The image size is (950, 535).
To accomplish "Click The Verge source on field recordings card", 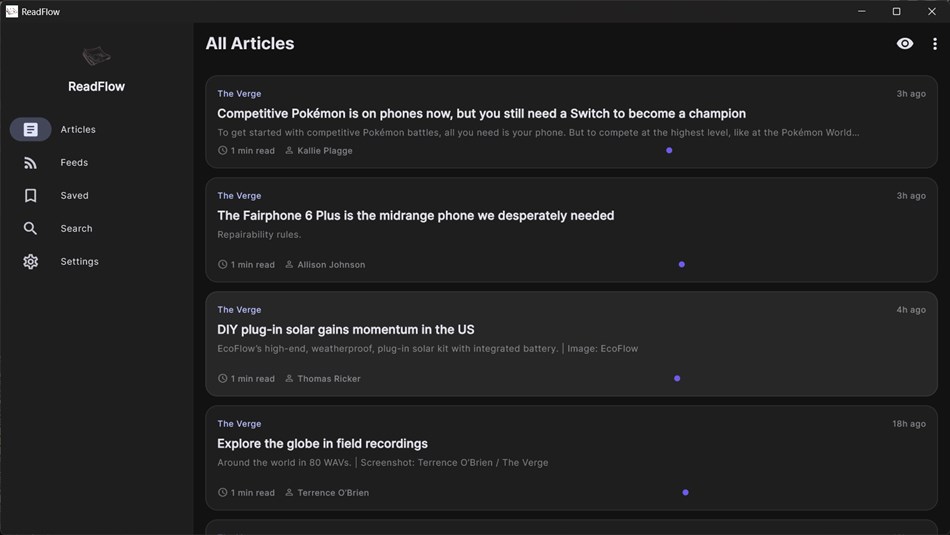I will 239,424.
